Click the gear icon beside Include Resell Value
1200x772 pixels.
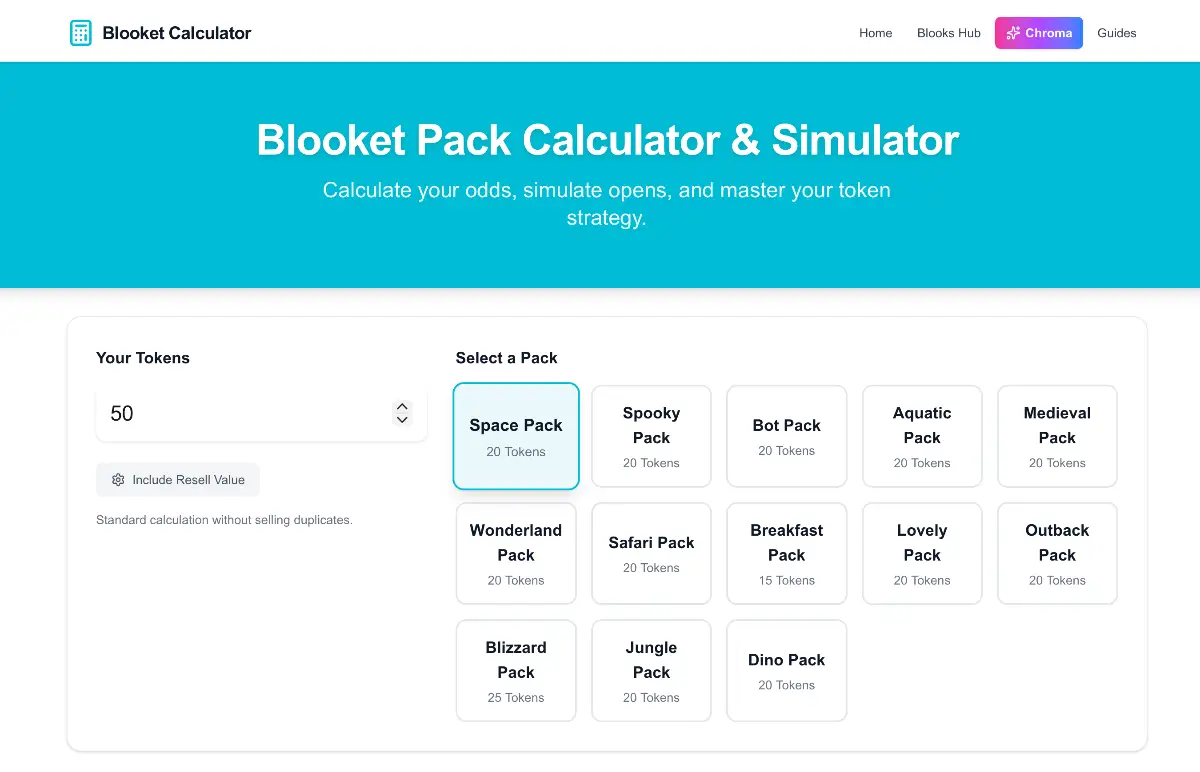(118, 480)
